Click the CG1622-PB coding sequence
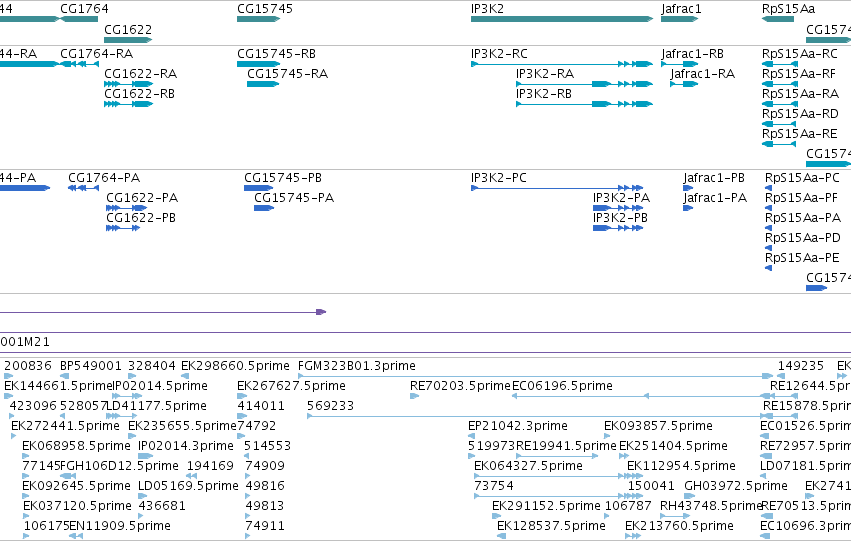This screenshot has height=541, width=851. (123, 228)
